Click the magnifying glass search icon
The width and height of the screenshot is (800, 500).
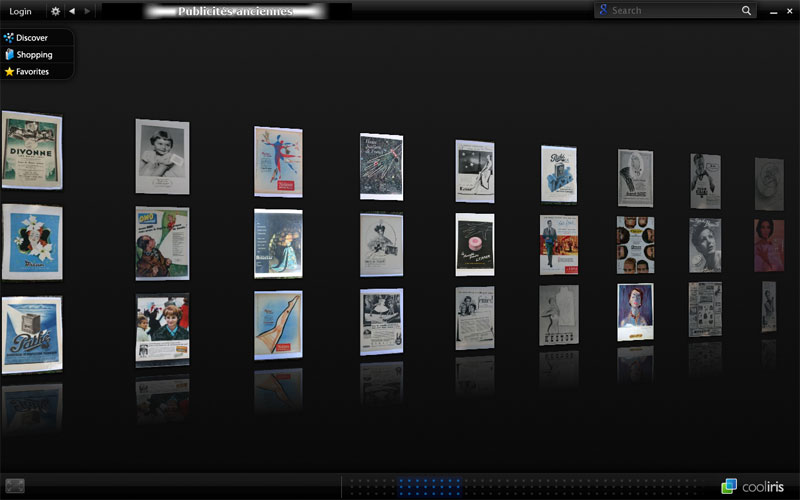[746, 10]
